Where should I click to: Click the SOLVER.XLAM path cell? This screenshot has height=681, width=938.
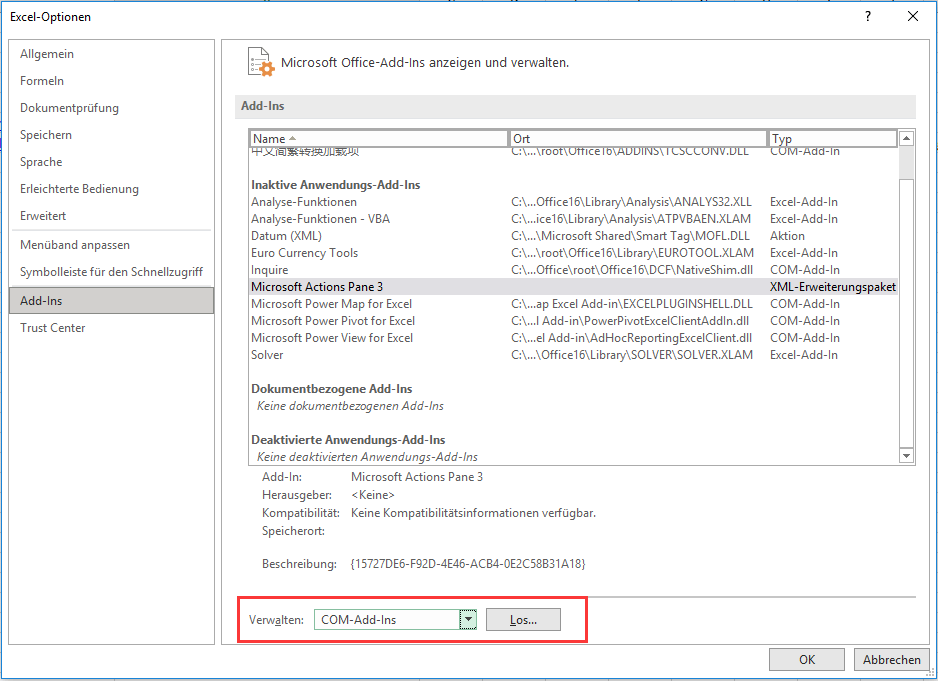click(632, 355)
